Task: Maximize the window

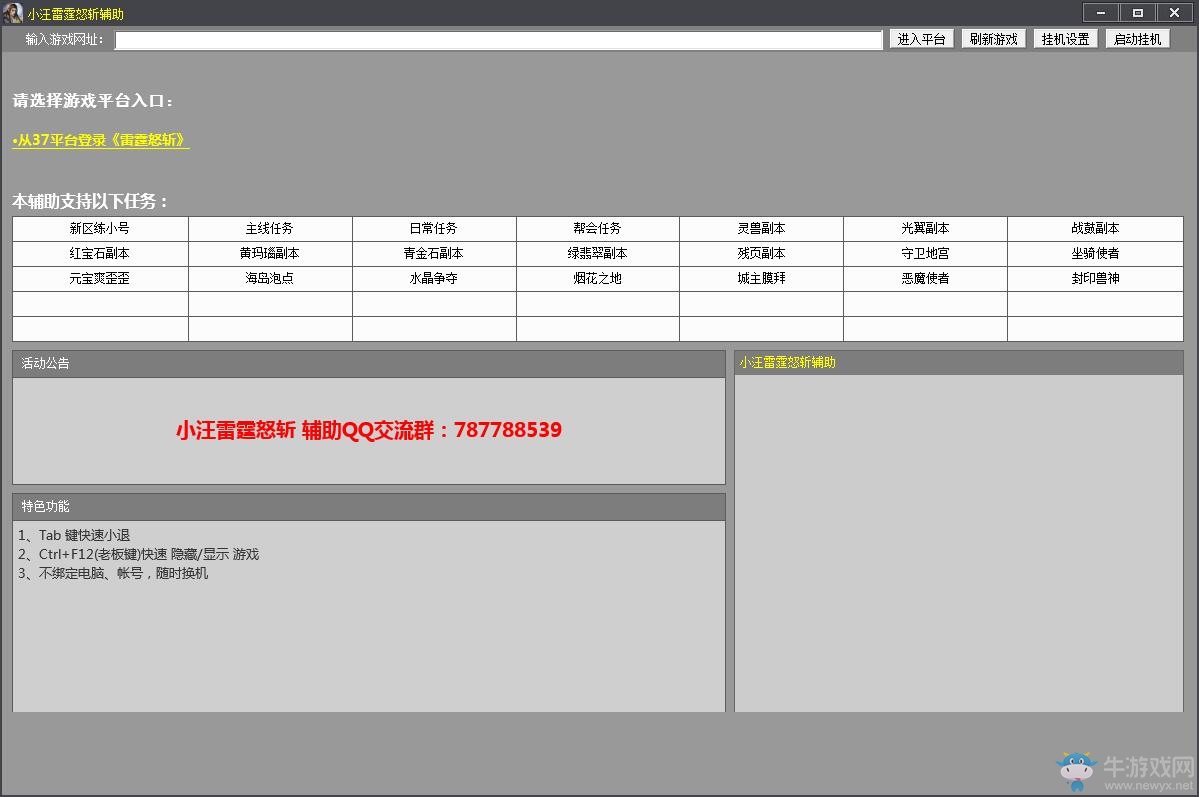Action: click(x=1138, y=12)
